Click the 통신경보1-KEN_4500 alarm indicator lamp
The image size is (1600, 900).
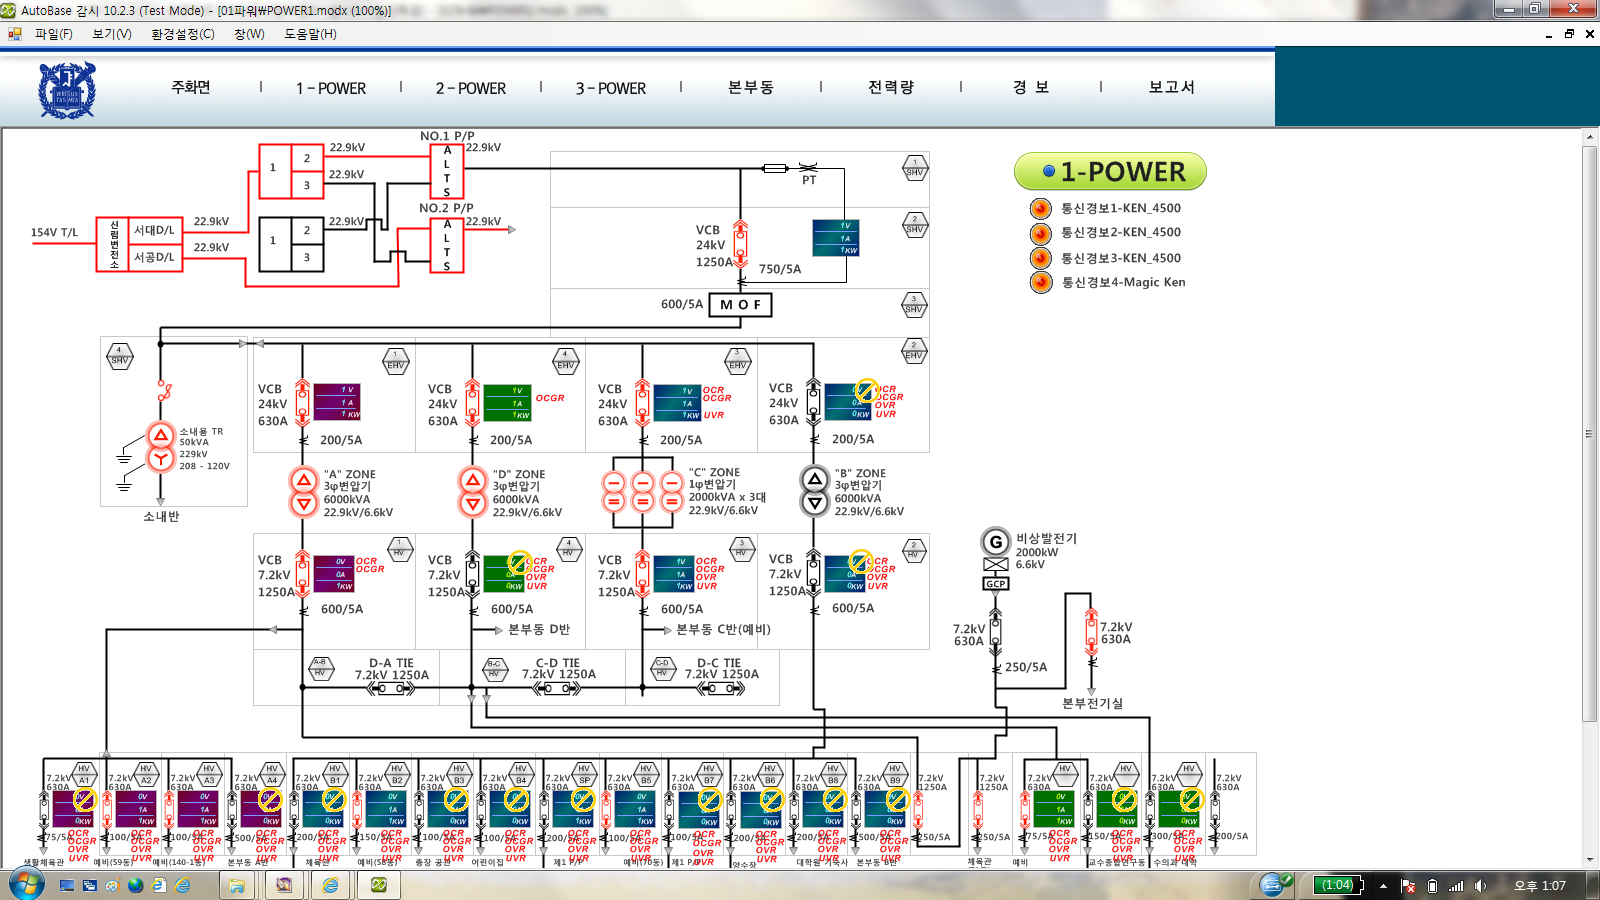click(1041, 208)
